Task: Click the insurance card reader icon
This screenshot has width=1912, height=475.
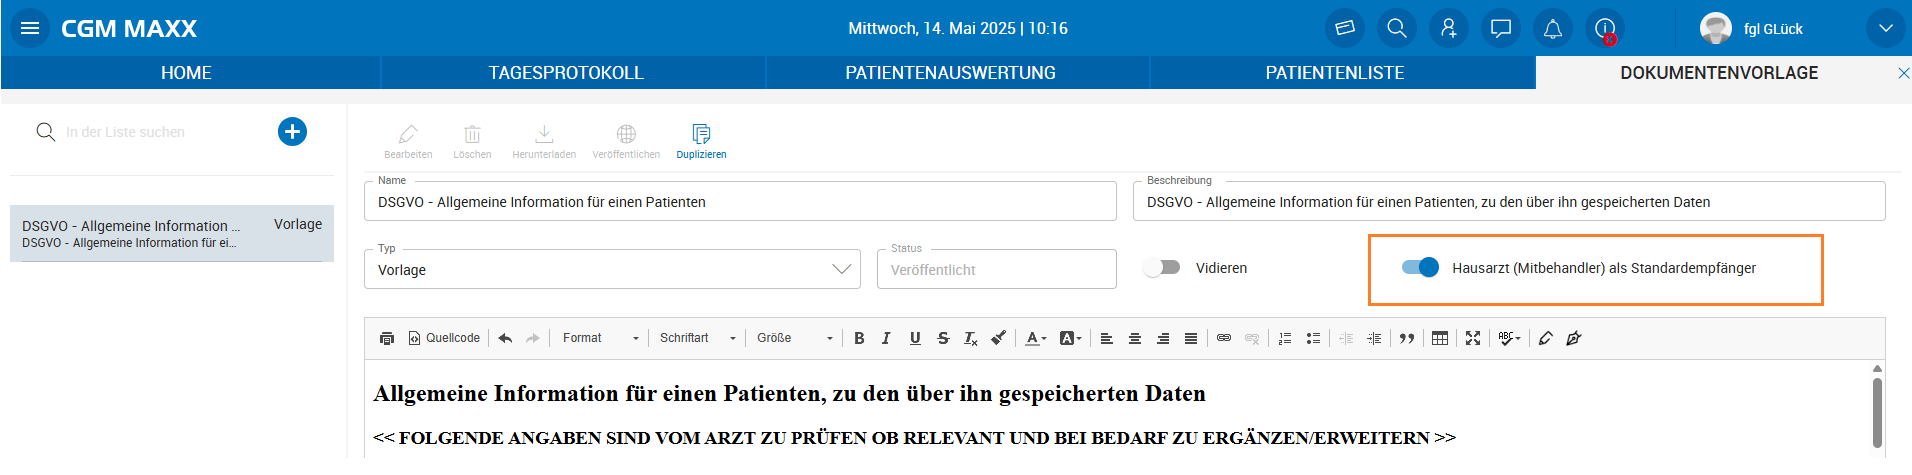Action: click(x=1344, y=28)
